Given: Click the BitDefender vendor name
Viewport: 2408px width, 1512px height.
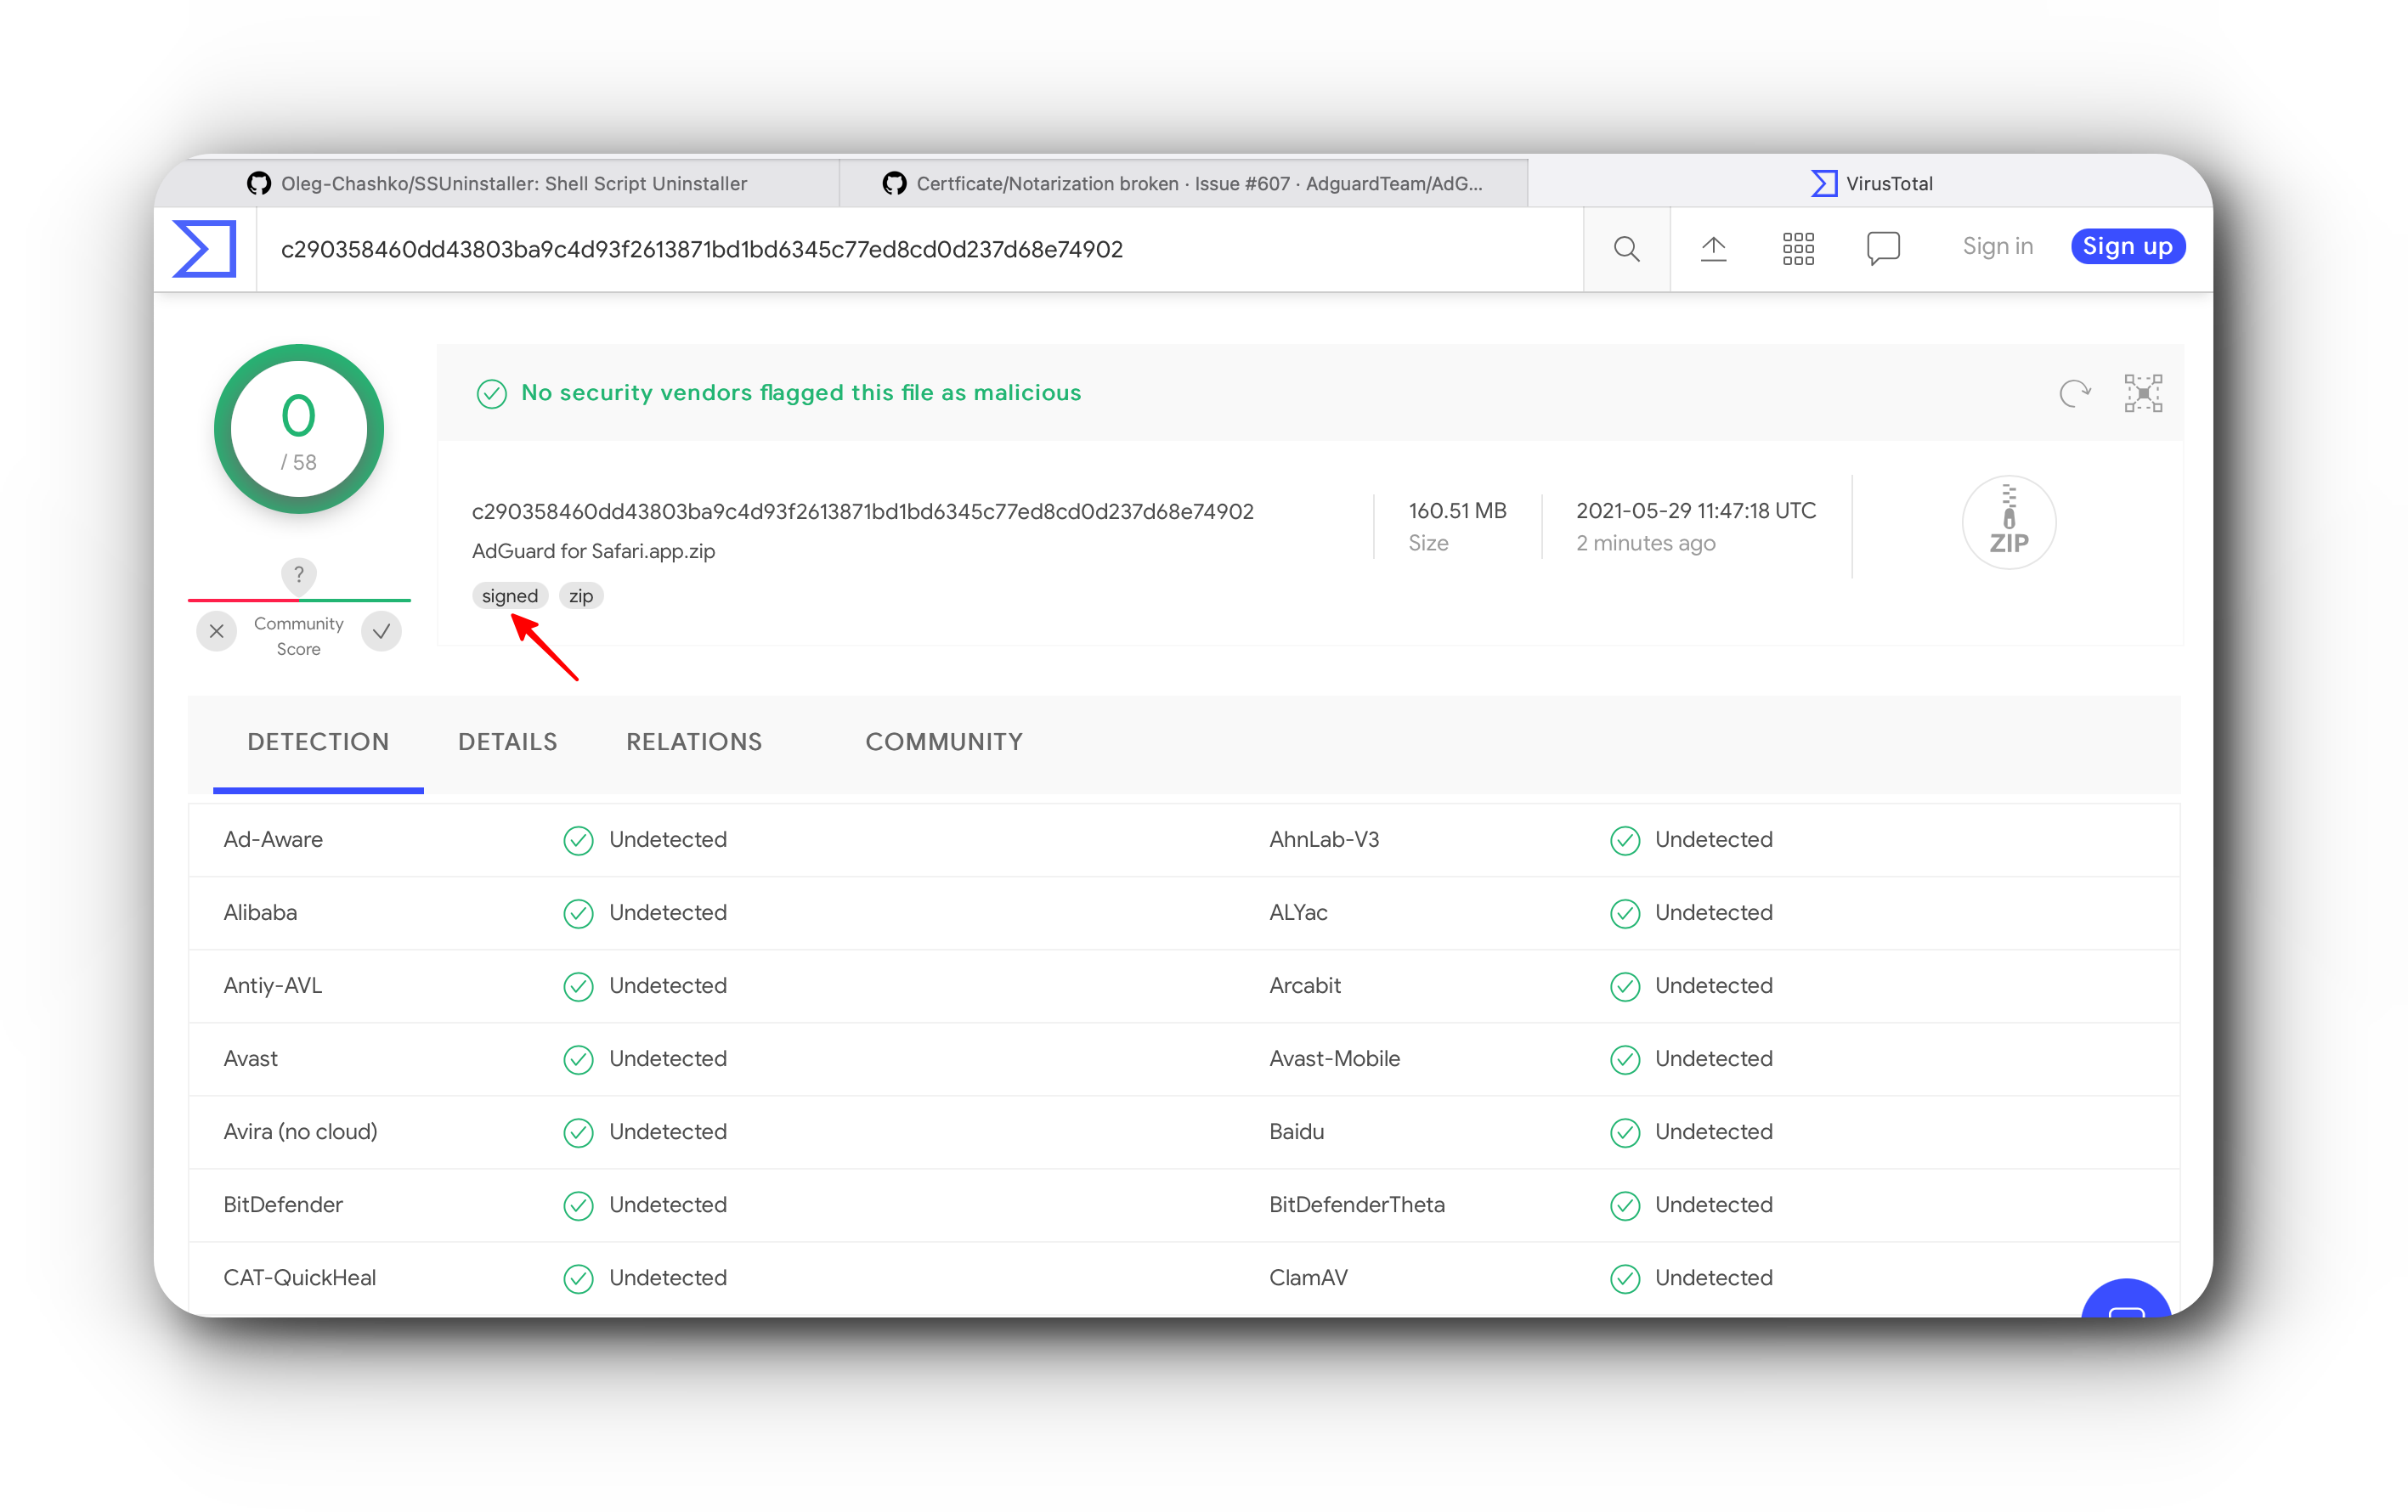Looking at the screenshot, I should 283,1205.
